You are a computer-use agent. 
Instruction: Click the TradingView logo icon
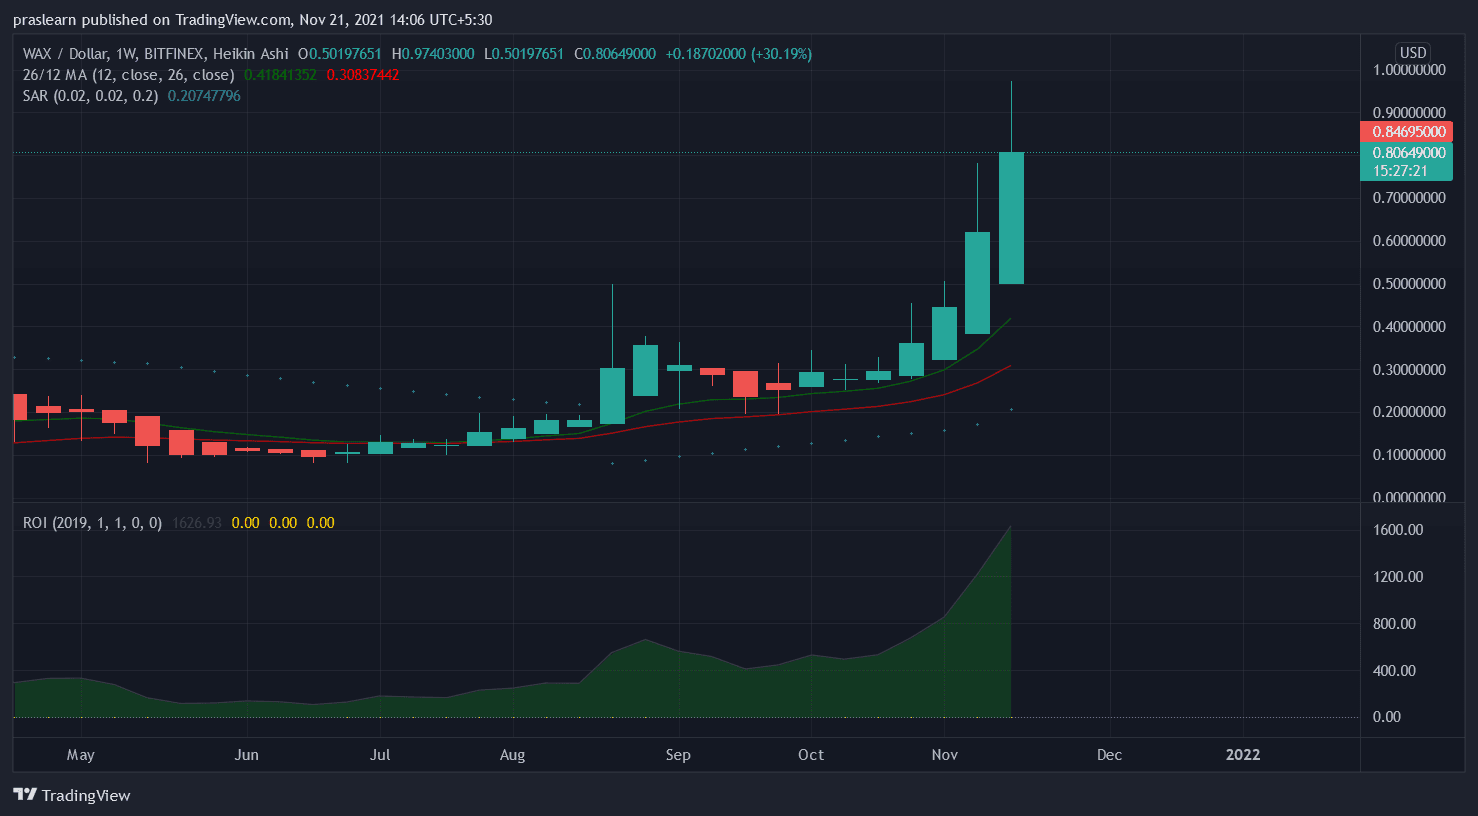click(x=26, y=795)
